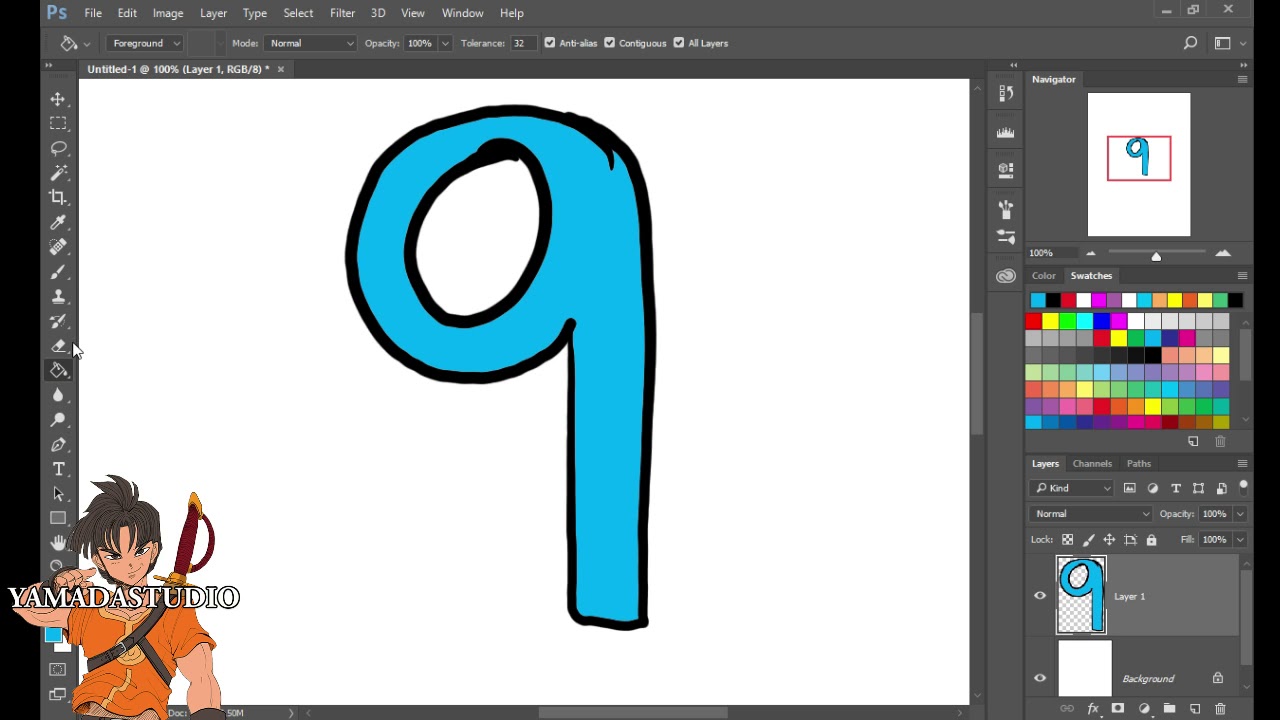Select the Lasso tool
The image size is (1280, 720).
tap(58, 147)
